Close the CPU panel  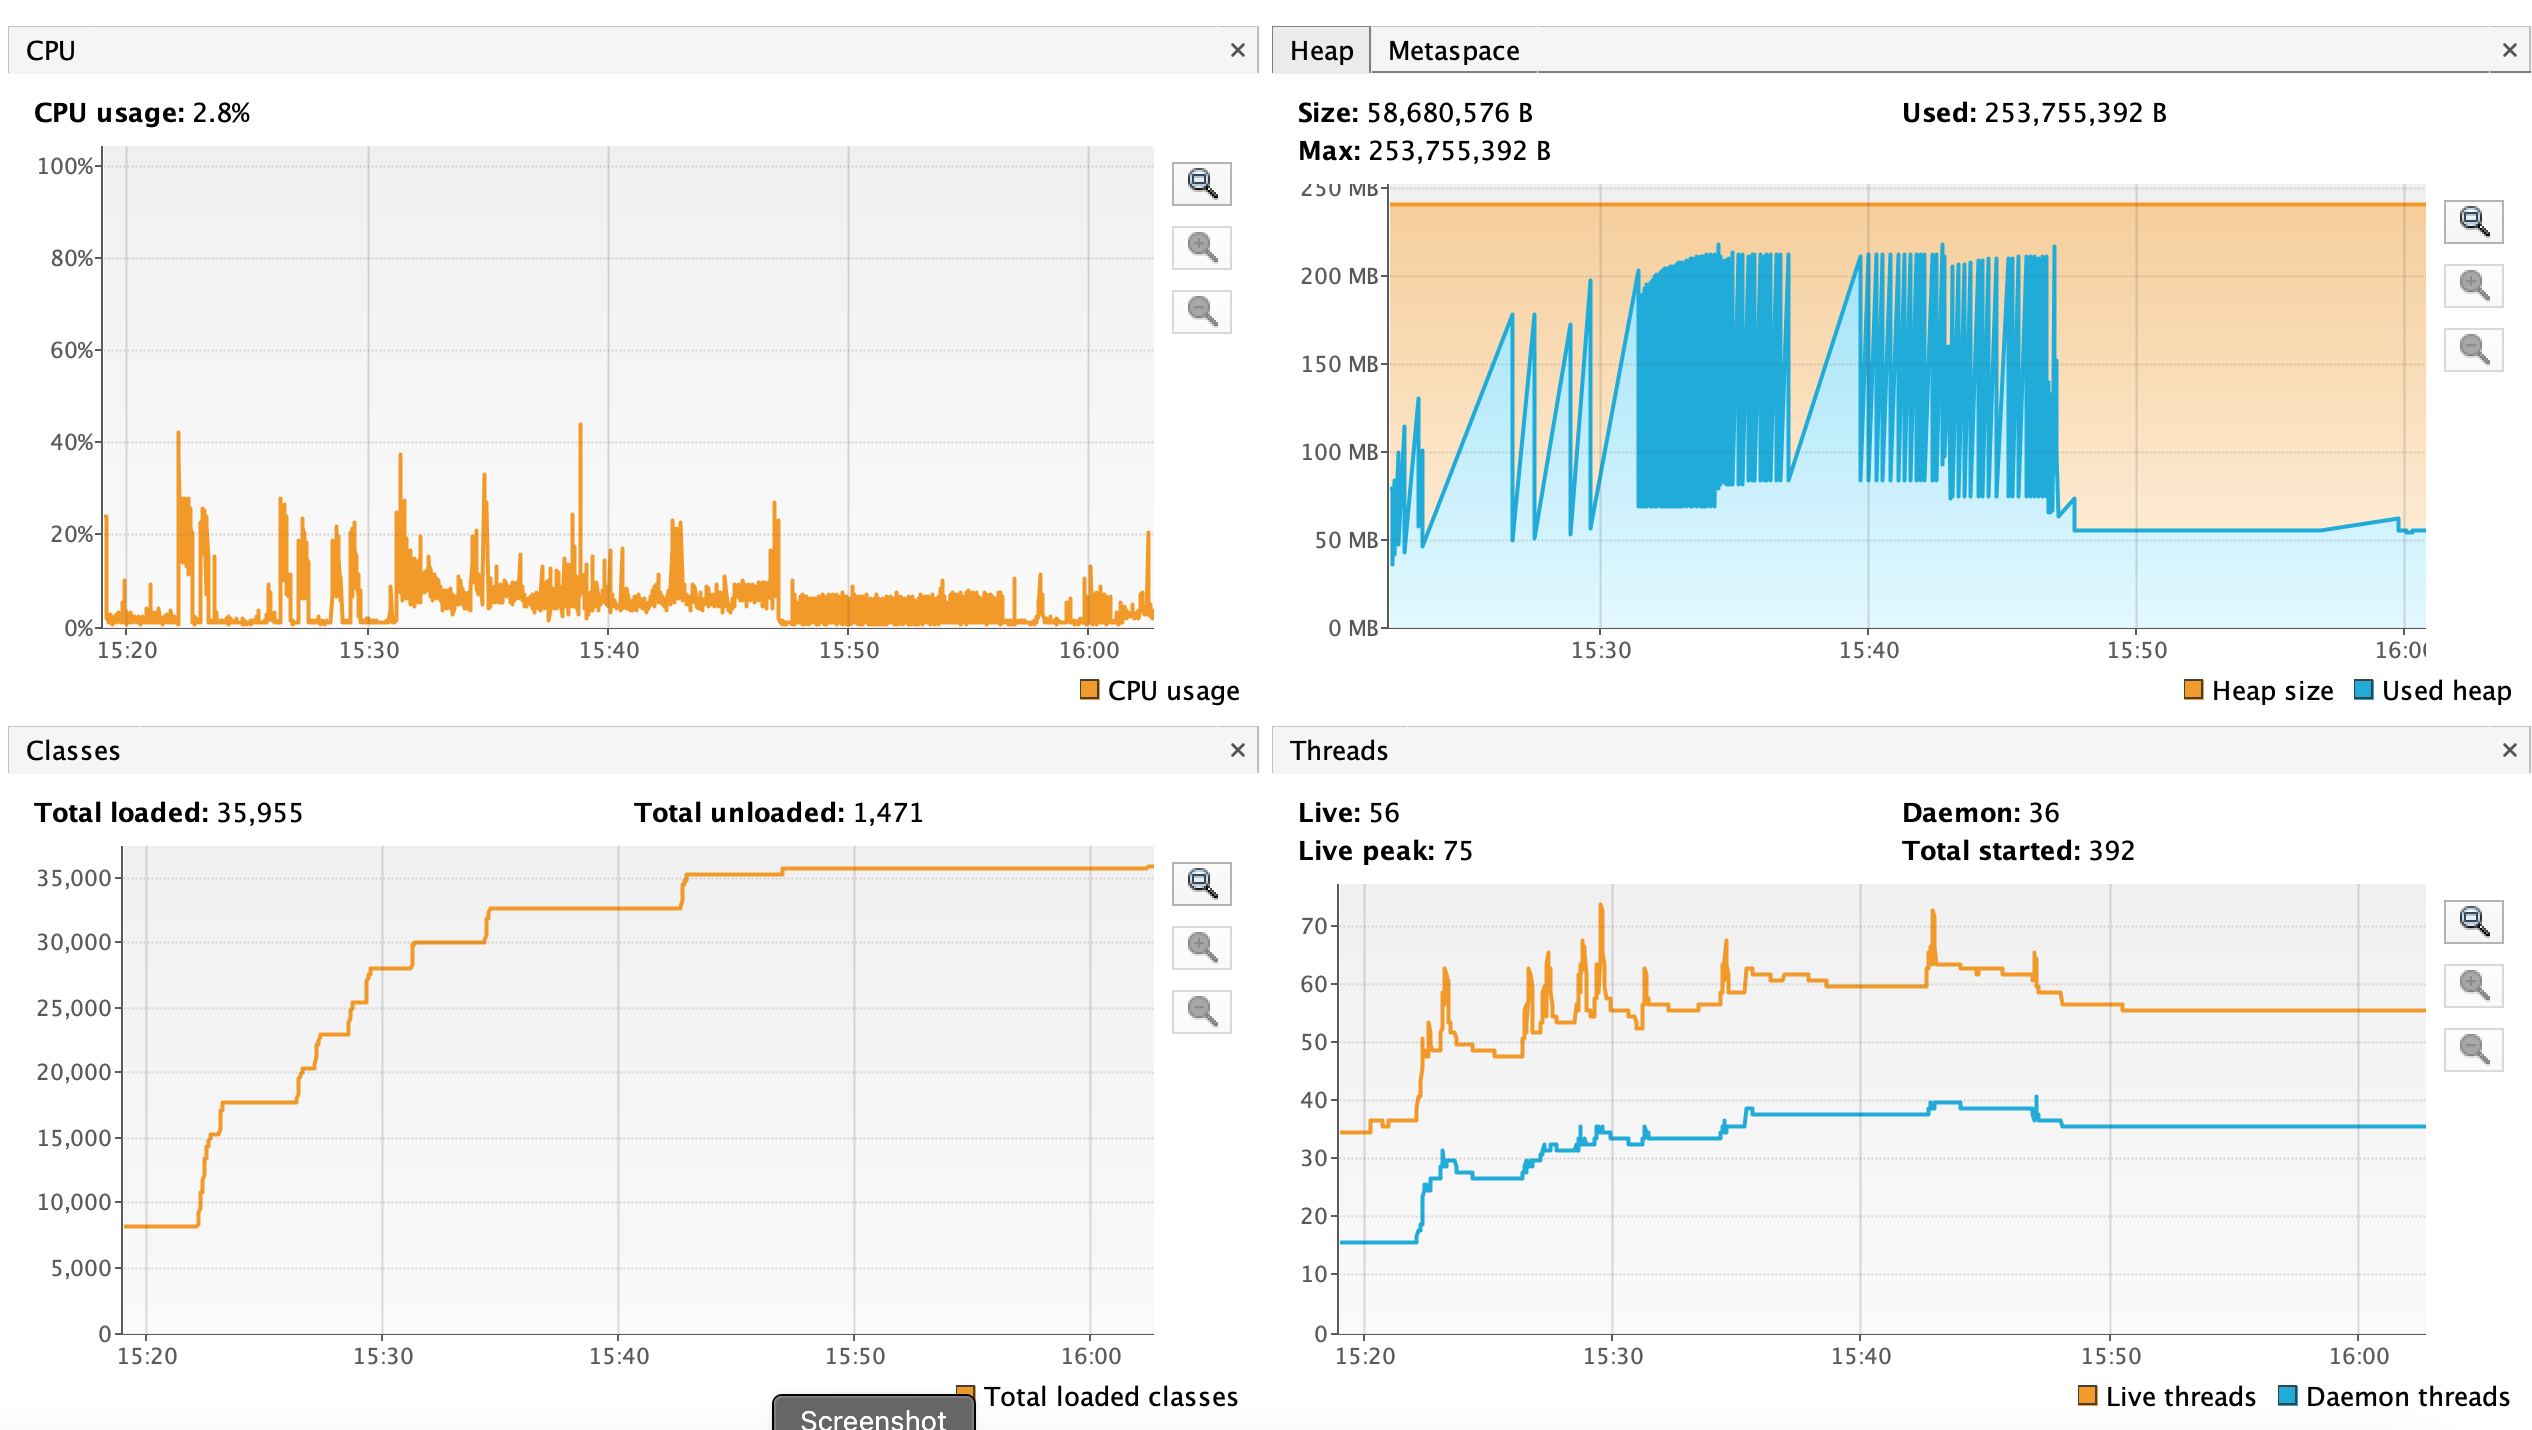[1237, 50]
